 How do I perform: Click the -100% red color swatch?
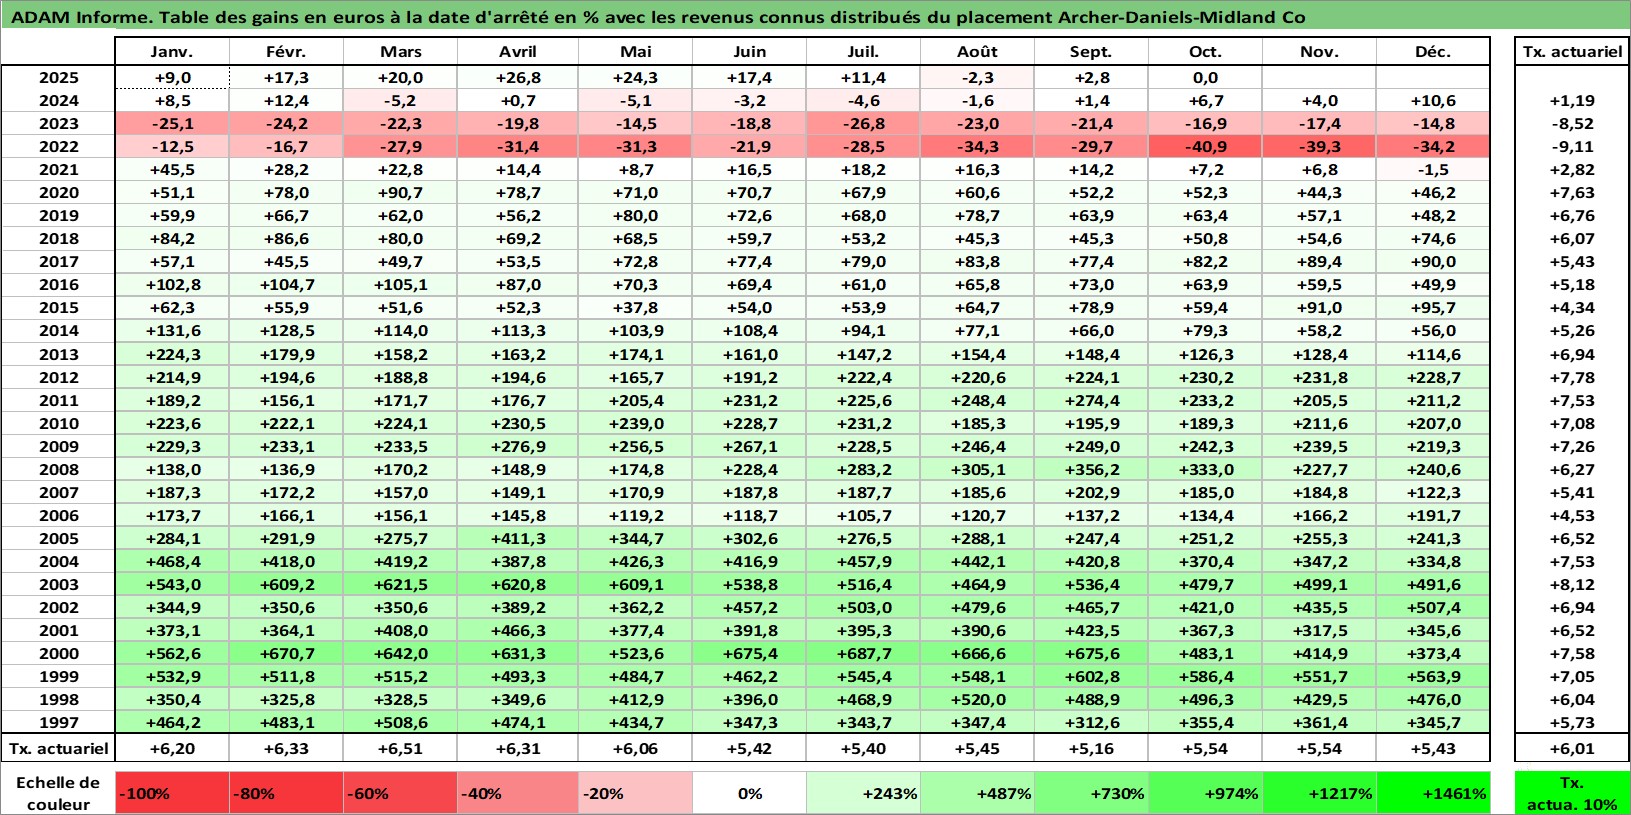coord(172,793)
